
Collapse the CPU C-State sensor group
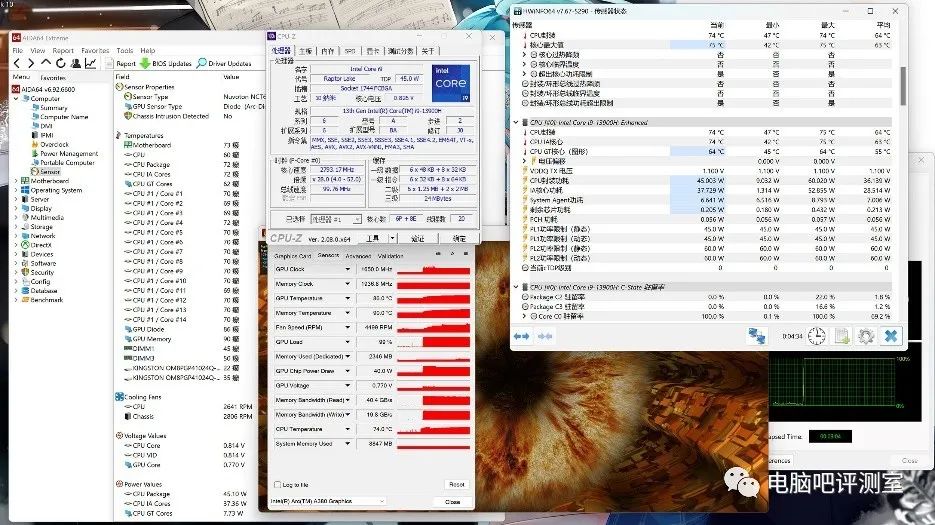point(516,287)
